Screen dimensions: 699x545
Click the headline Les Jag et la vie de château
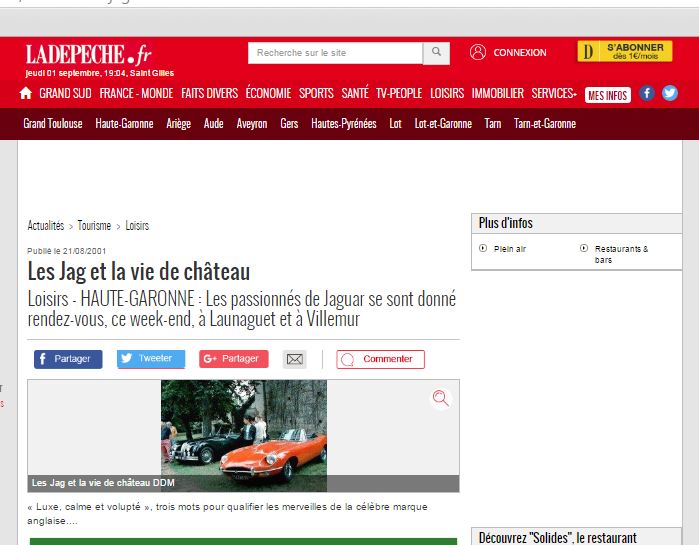coord(139,272)
